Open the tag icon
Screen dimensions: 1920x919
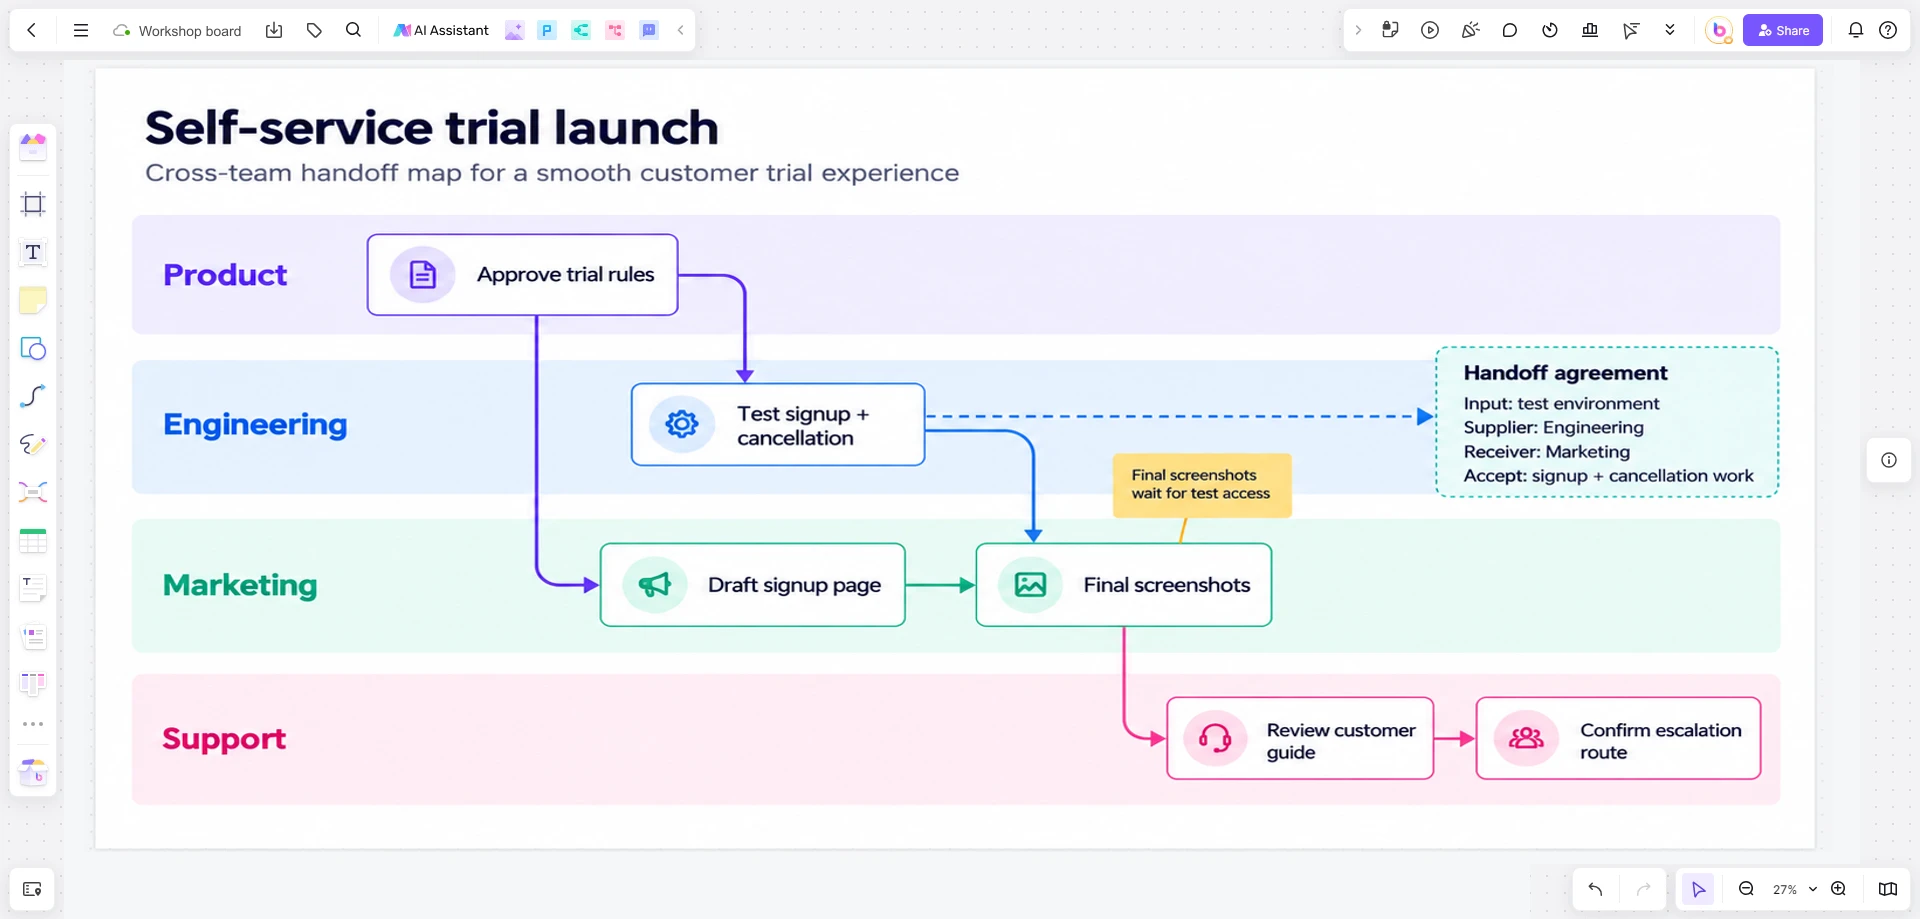click(x=314, y=30)
